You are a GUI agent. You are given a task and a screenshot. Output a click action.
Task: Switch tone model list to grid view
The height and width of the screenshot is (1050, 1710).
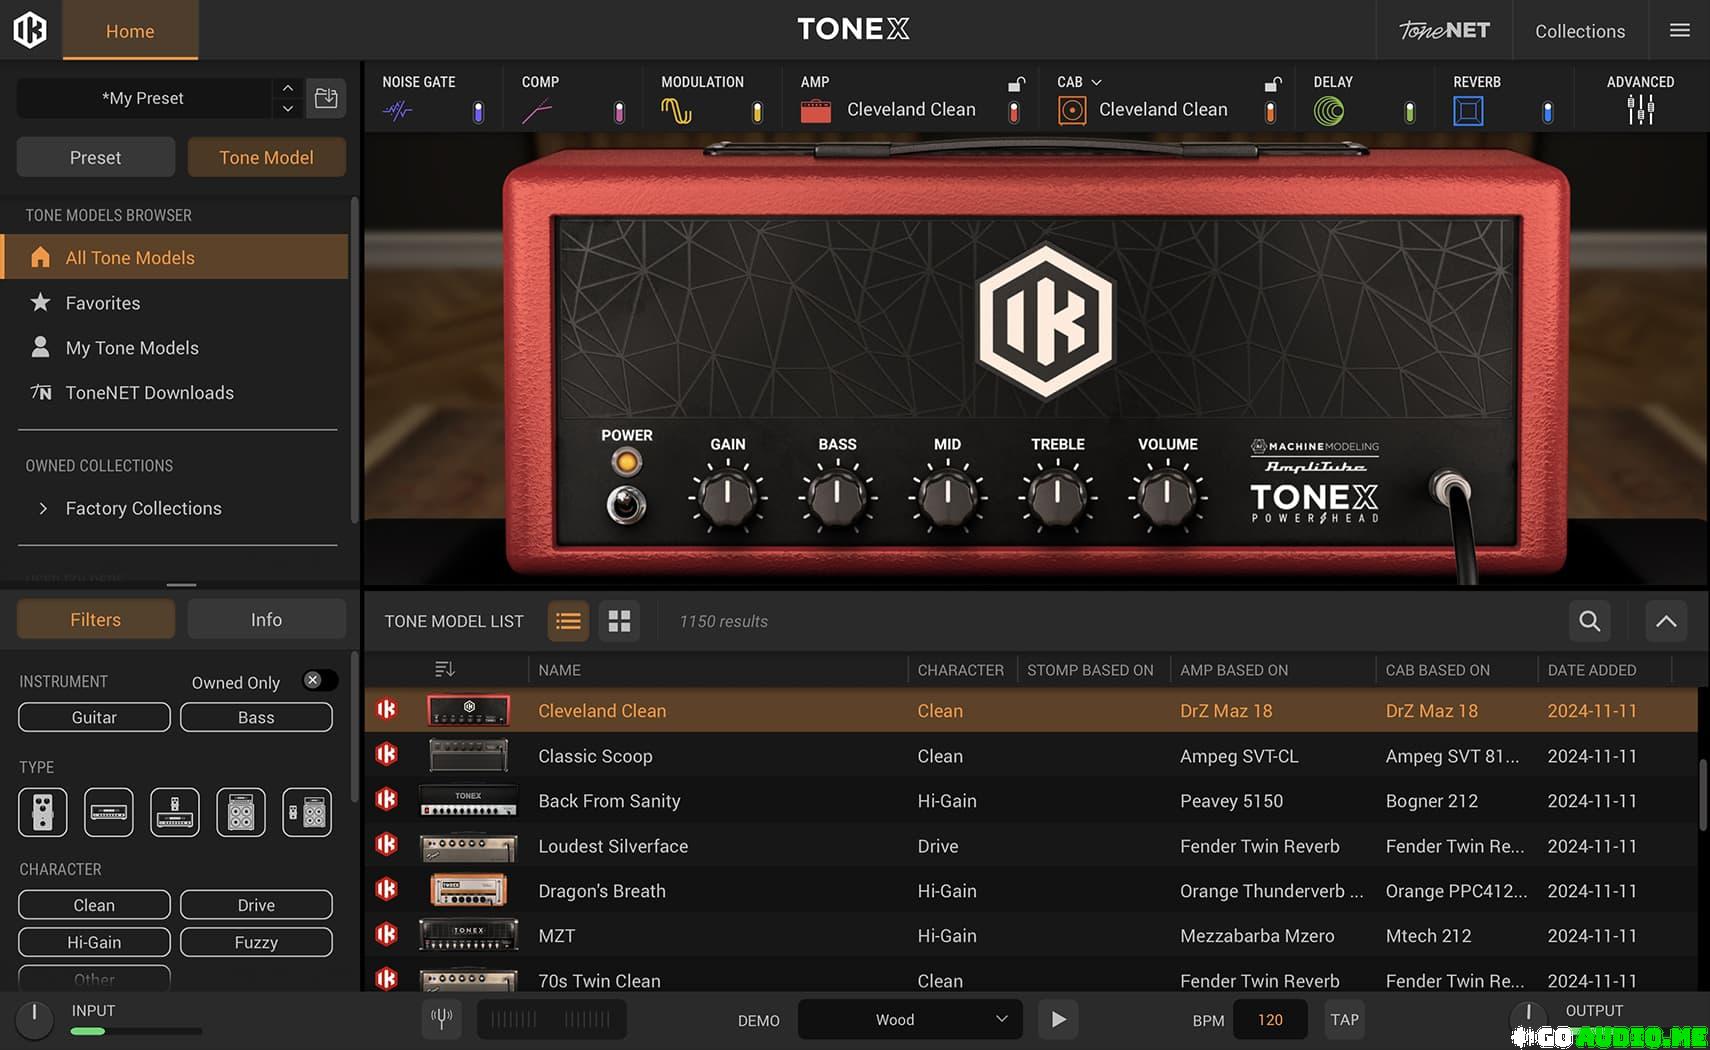619,621
